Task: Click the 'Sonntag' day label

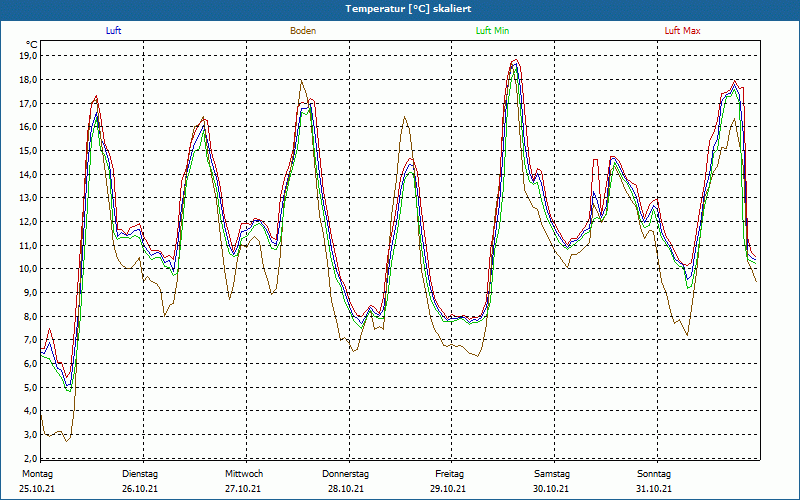Action: coord(654,474)
